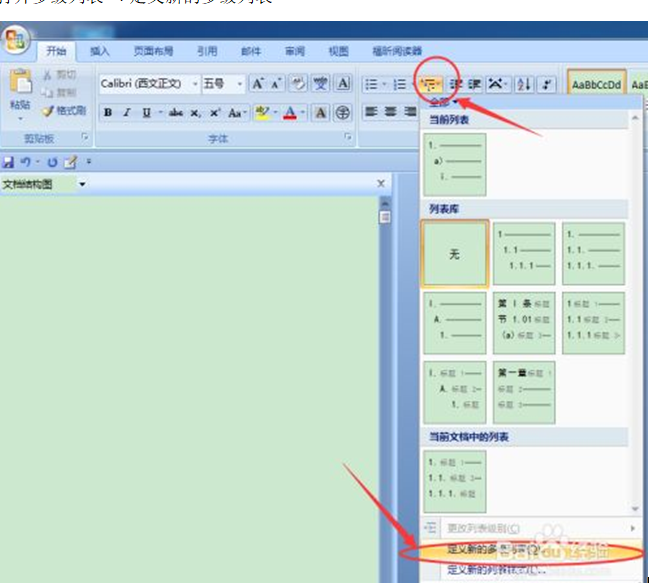Switch to the 邮件 (Mailings) tab
This screenshot has height=583, width=652.
point(251,51)
